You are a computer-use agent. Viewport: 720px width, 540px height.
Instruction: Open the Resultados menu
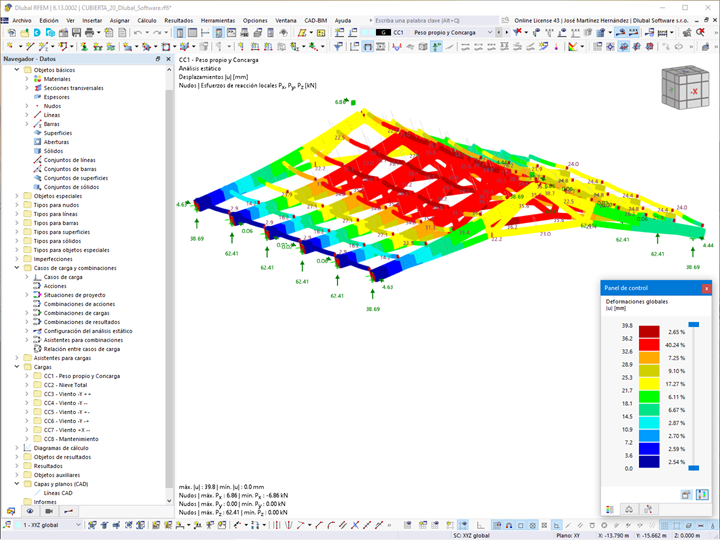(179, 21)
